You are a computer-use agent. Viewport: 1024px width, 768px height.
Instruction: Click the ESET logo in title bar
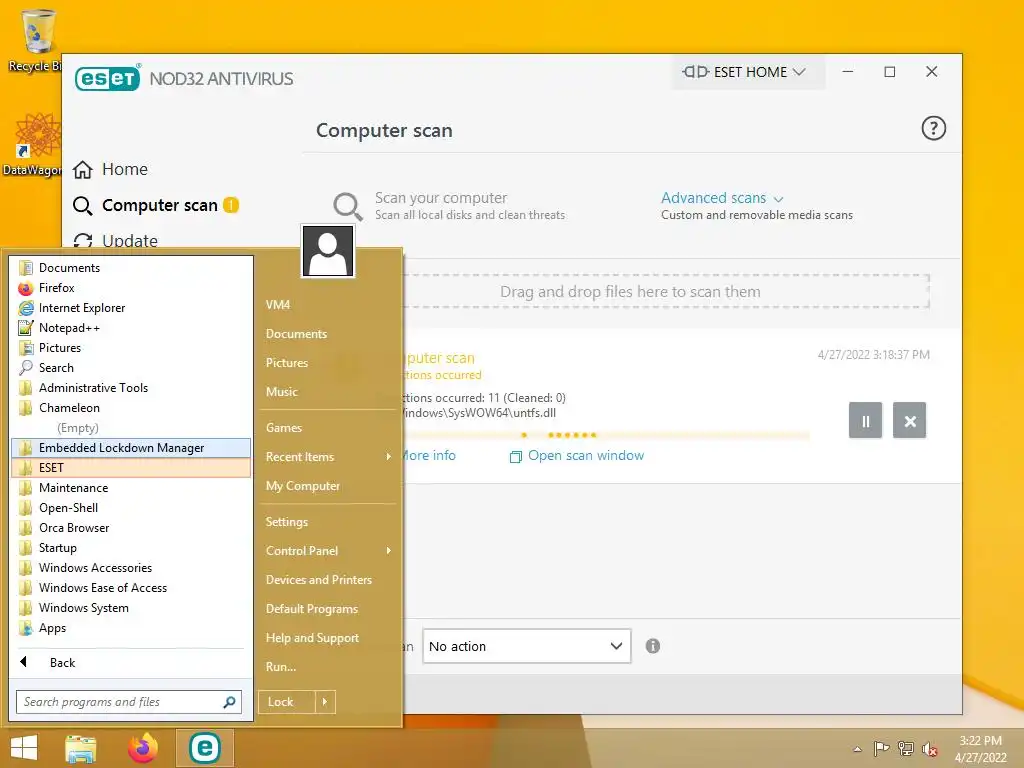(107, 78)
